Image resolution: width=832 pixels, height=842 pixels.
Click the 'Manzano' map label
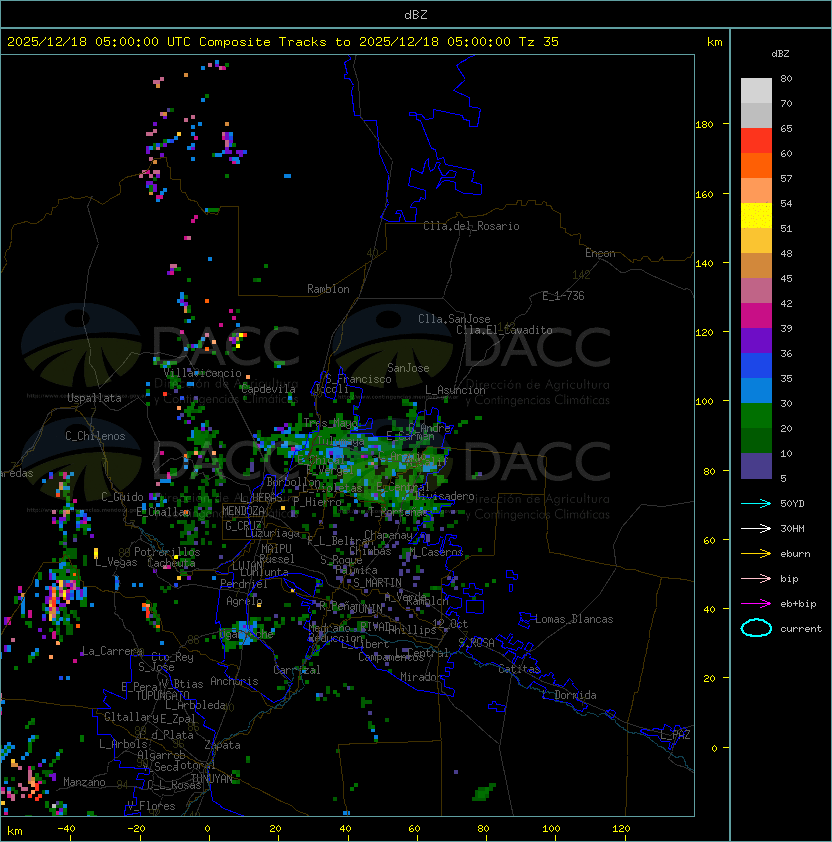click(84, 782)
